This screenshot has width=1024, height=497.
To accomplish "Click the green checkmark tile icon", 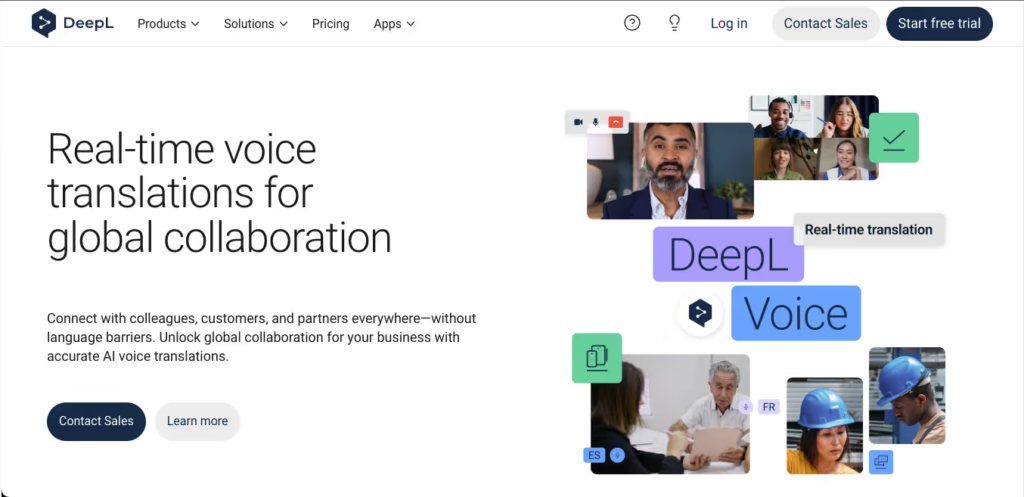I will click(x=893, y=138).
